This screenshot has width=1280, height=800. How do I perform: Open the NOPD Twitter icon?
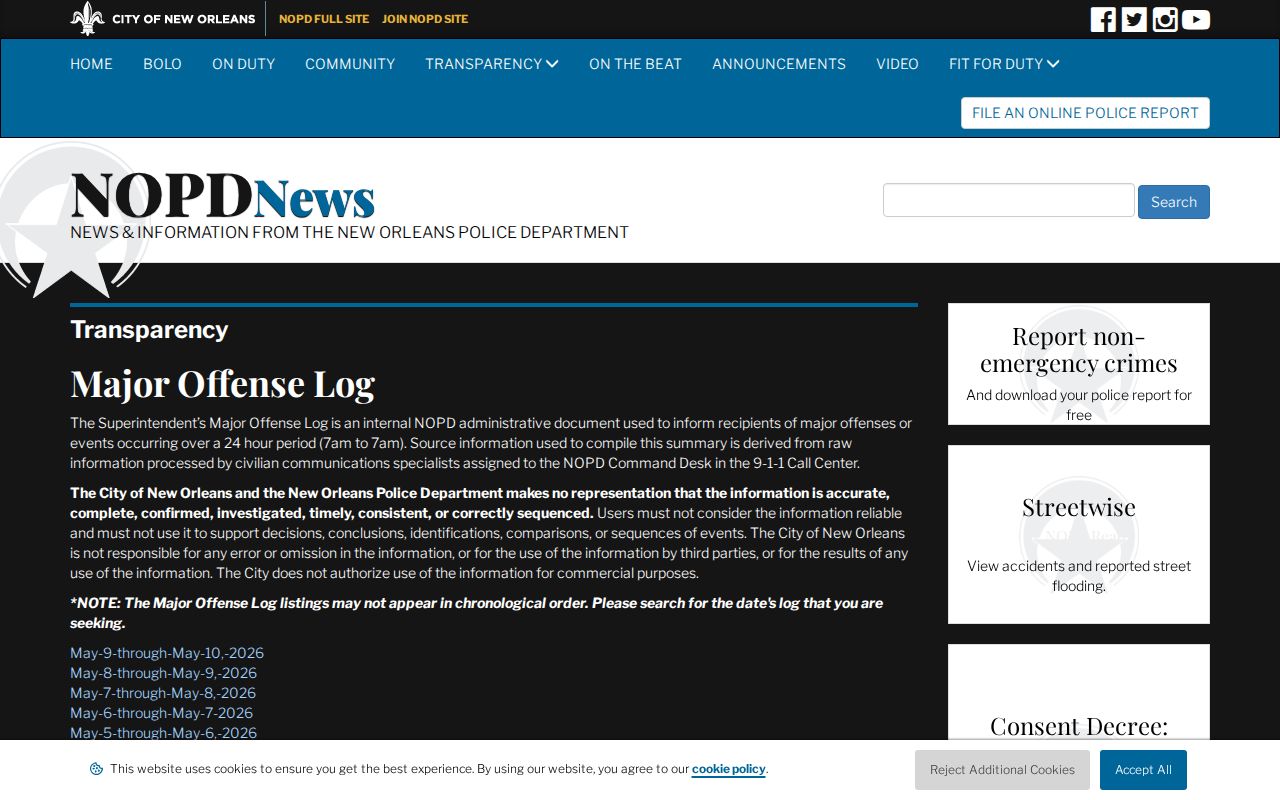tap(1134, 19)
